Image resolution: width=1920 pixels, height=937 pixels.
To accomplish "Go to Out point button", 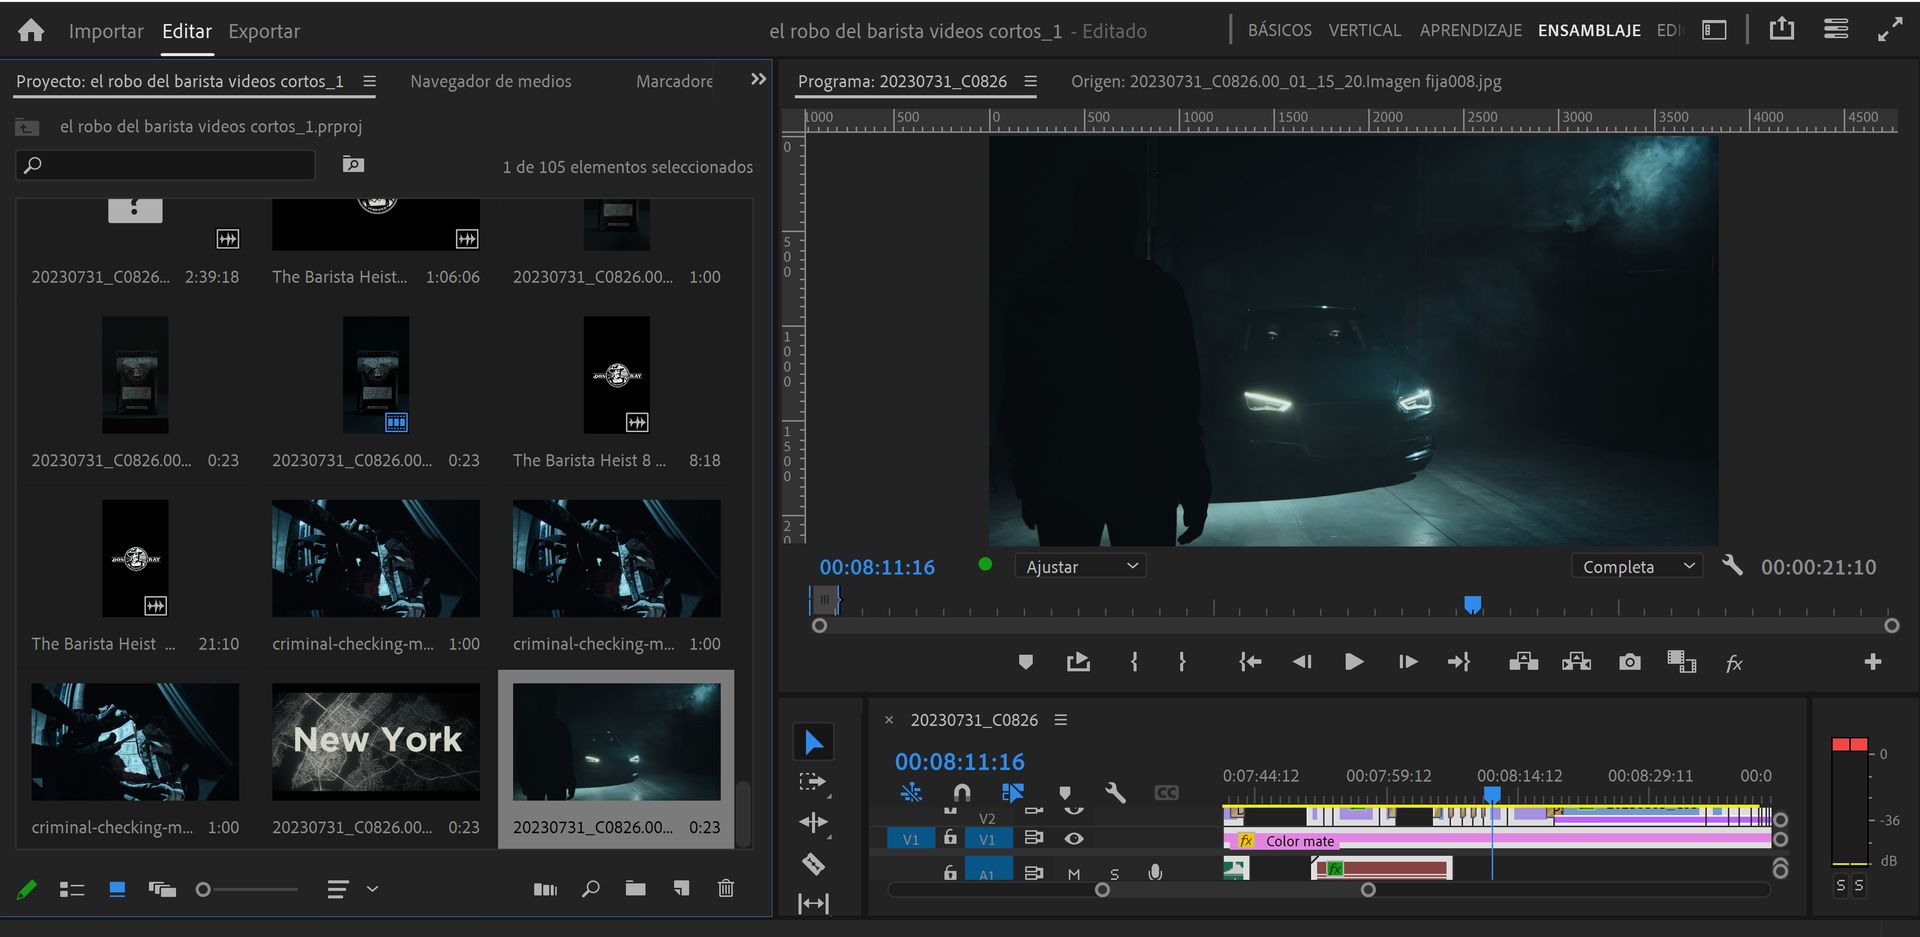I will tap(1459, 662).
